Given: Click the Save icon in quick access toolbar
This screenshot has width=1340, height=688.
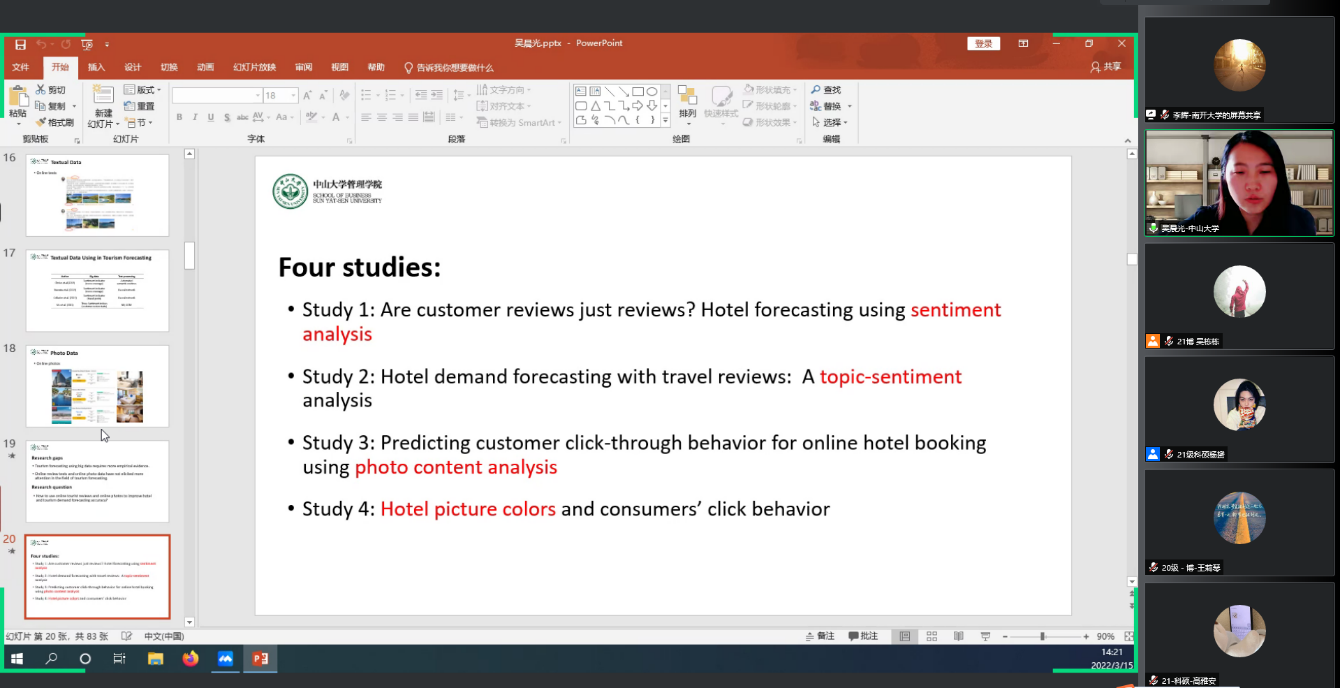Looking at the screenshot, I should pos(20,44).
